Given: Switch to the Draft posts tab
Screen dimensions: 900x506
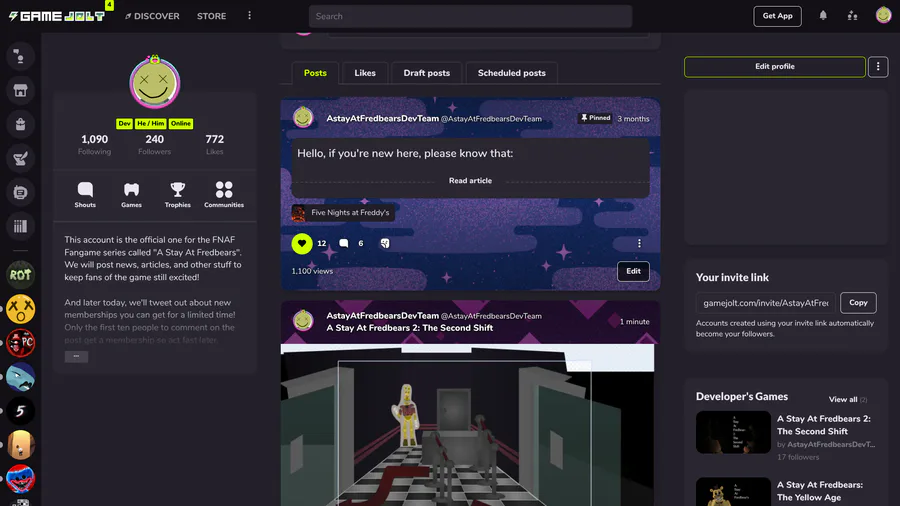Looking at the screenshot, I should [426, 73].
